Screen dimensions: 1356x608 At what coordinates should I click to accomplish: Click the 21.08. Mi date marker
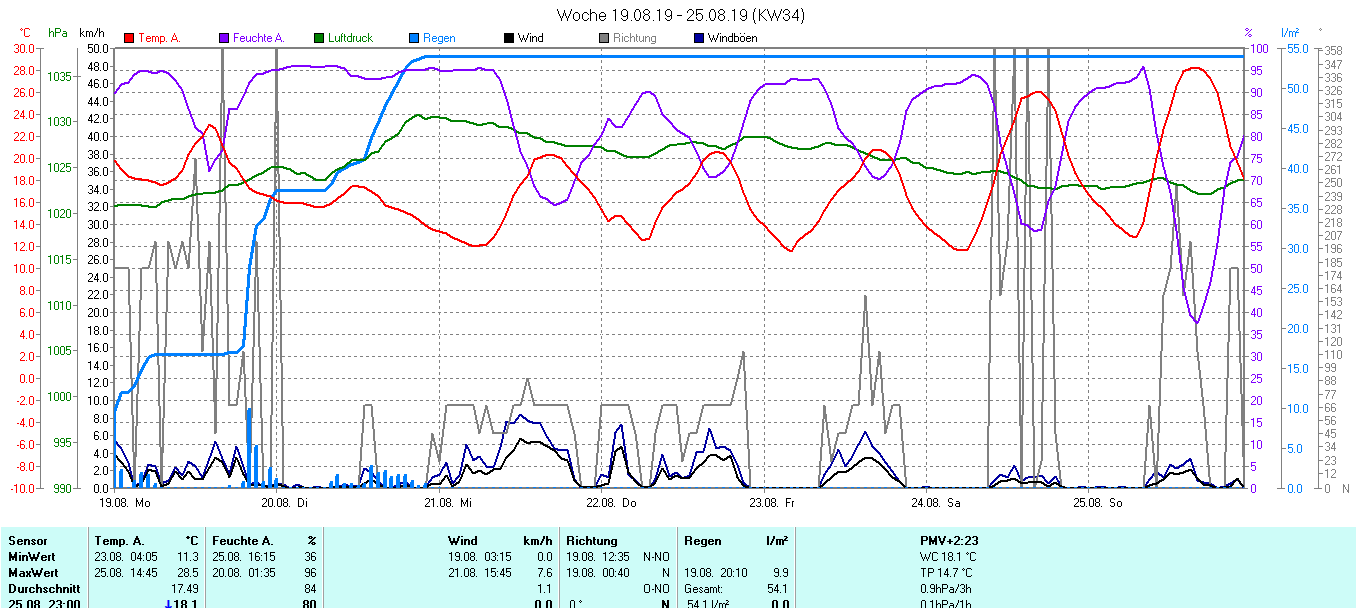(x=448, y=502)
